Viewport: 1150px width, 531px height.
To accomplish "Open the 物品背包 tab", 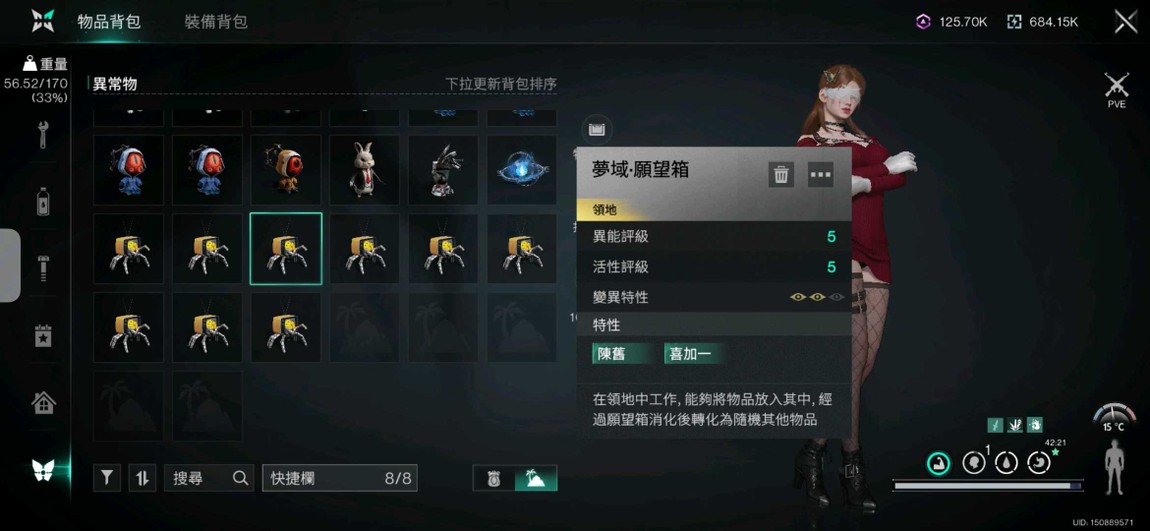I will click(x=109, y=21).
